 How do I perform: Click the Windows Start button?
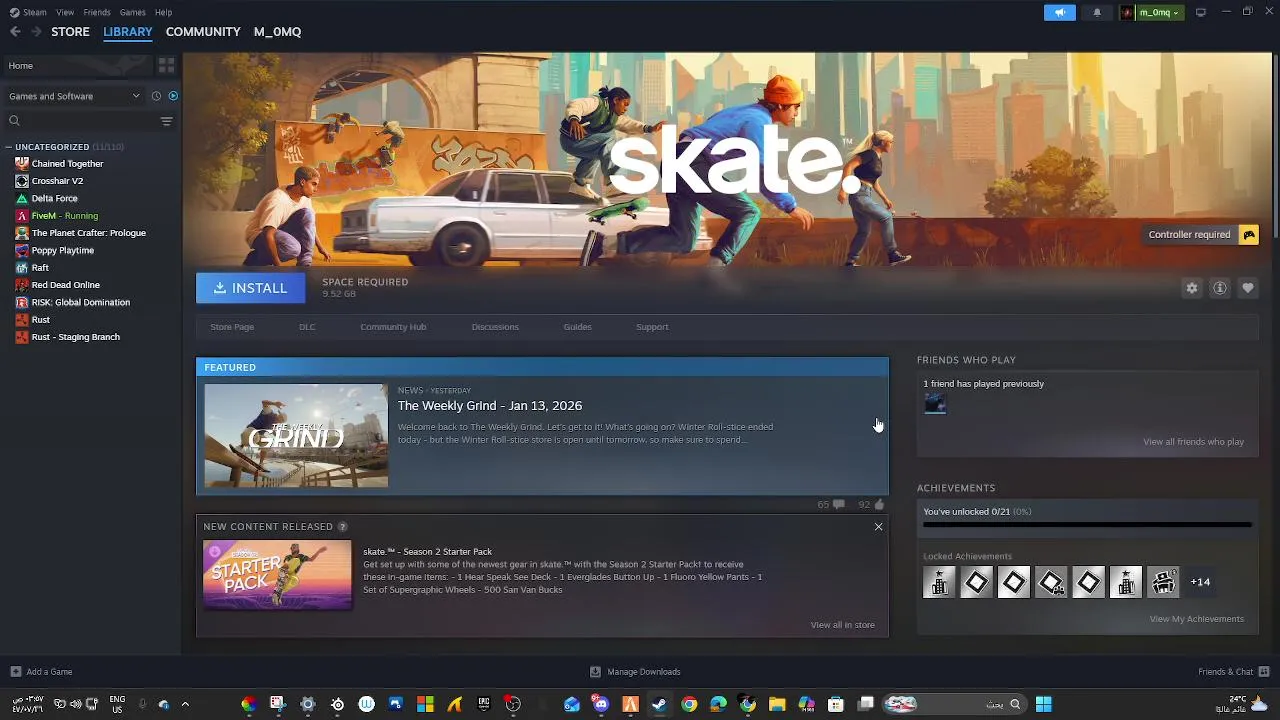pos(1043,704)
